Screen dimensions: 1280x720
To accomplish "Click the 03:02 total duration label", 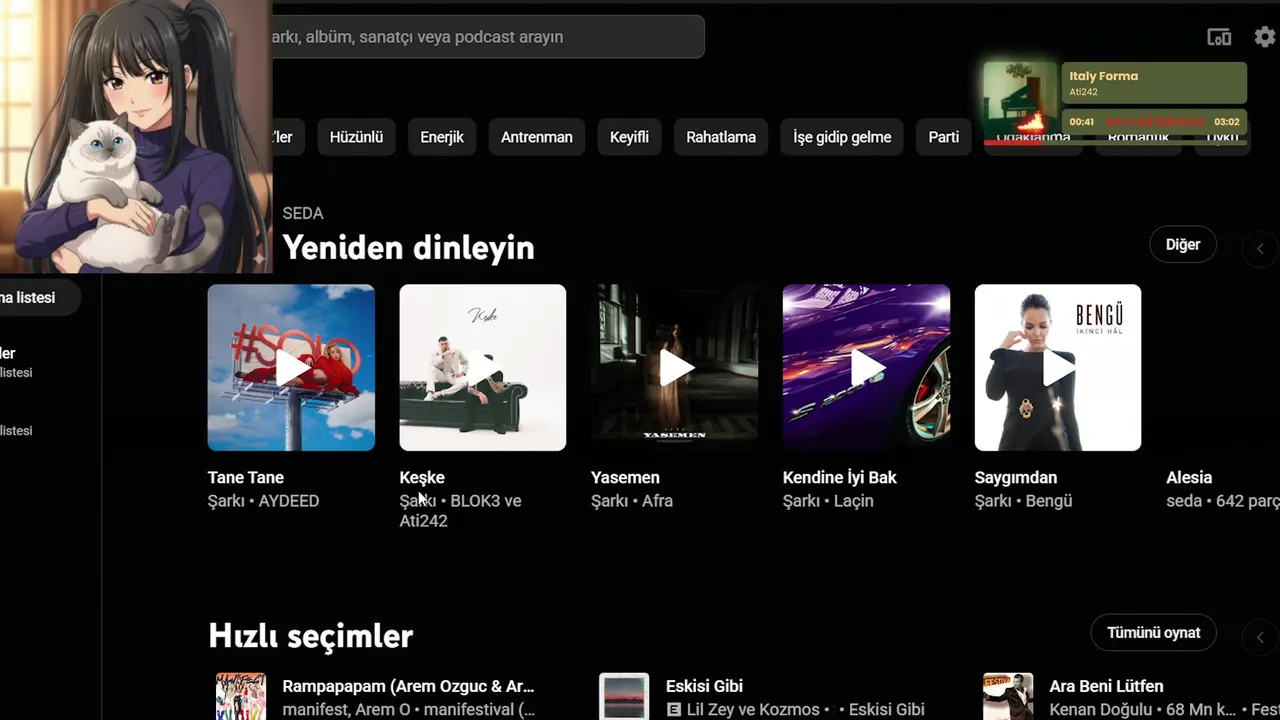I will [x=1227, y=122].
